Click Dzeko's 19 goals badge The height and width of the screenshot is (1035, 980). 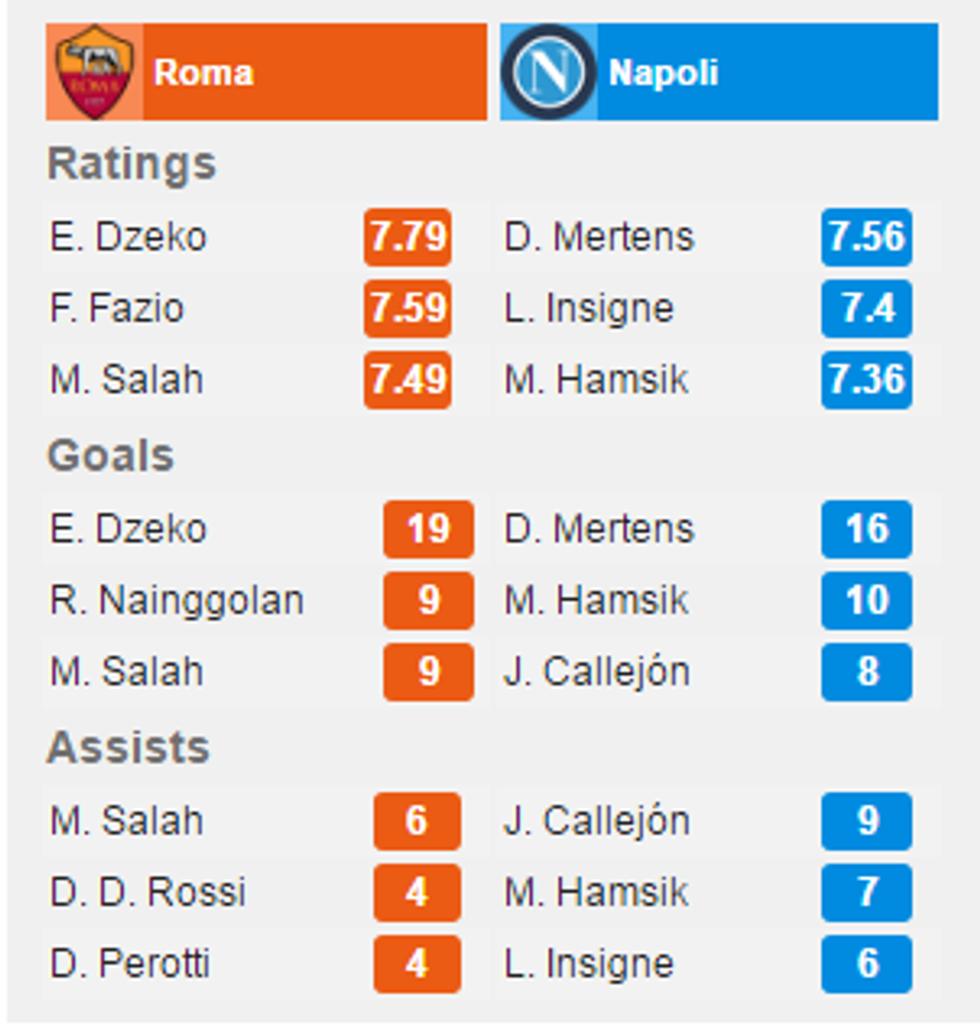428,529
